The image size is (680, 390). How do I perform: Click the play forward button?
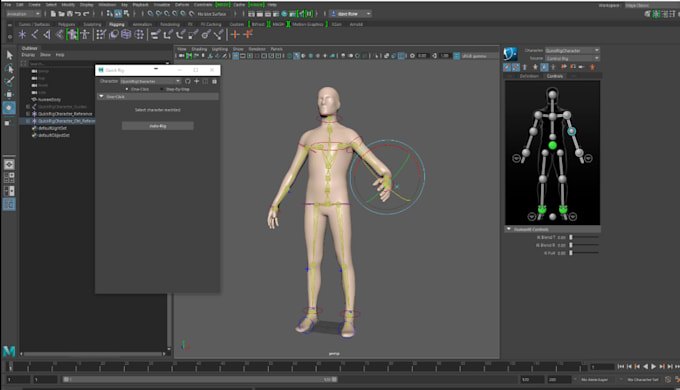[654, 367]
